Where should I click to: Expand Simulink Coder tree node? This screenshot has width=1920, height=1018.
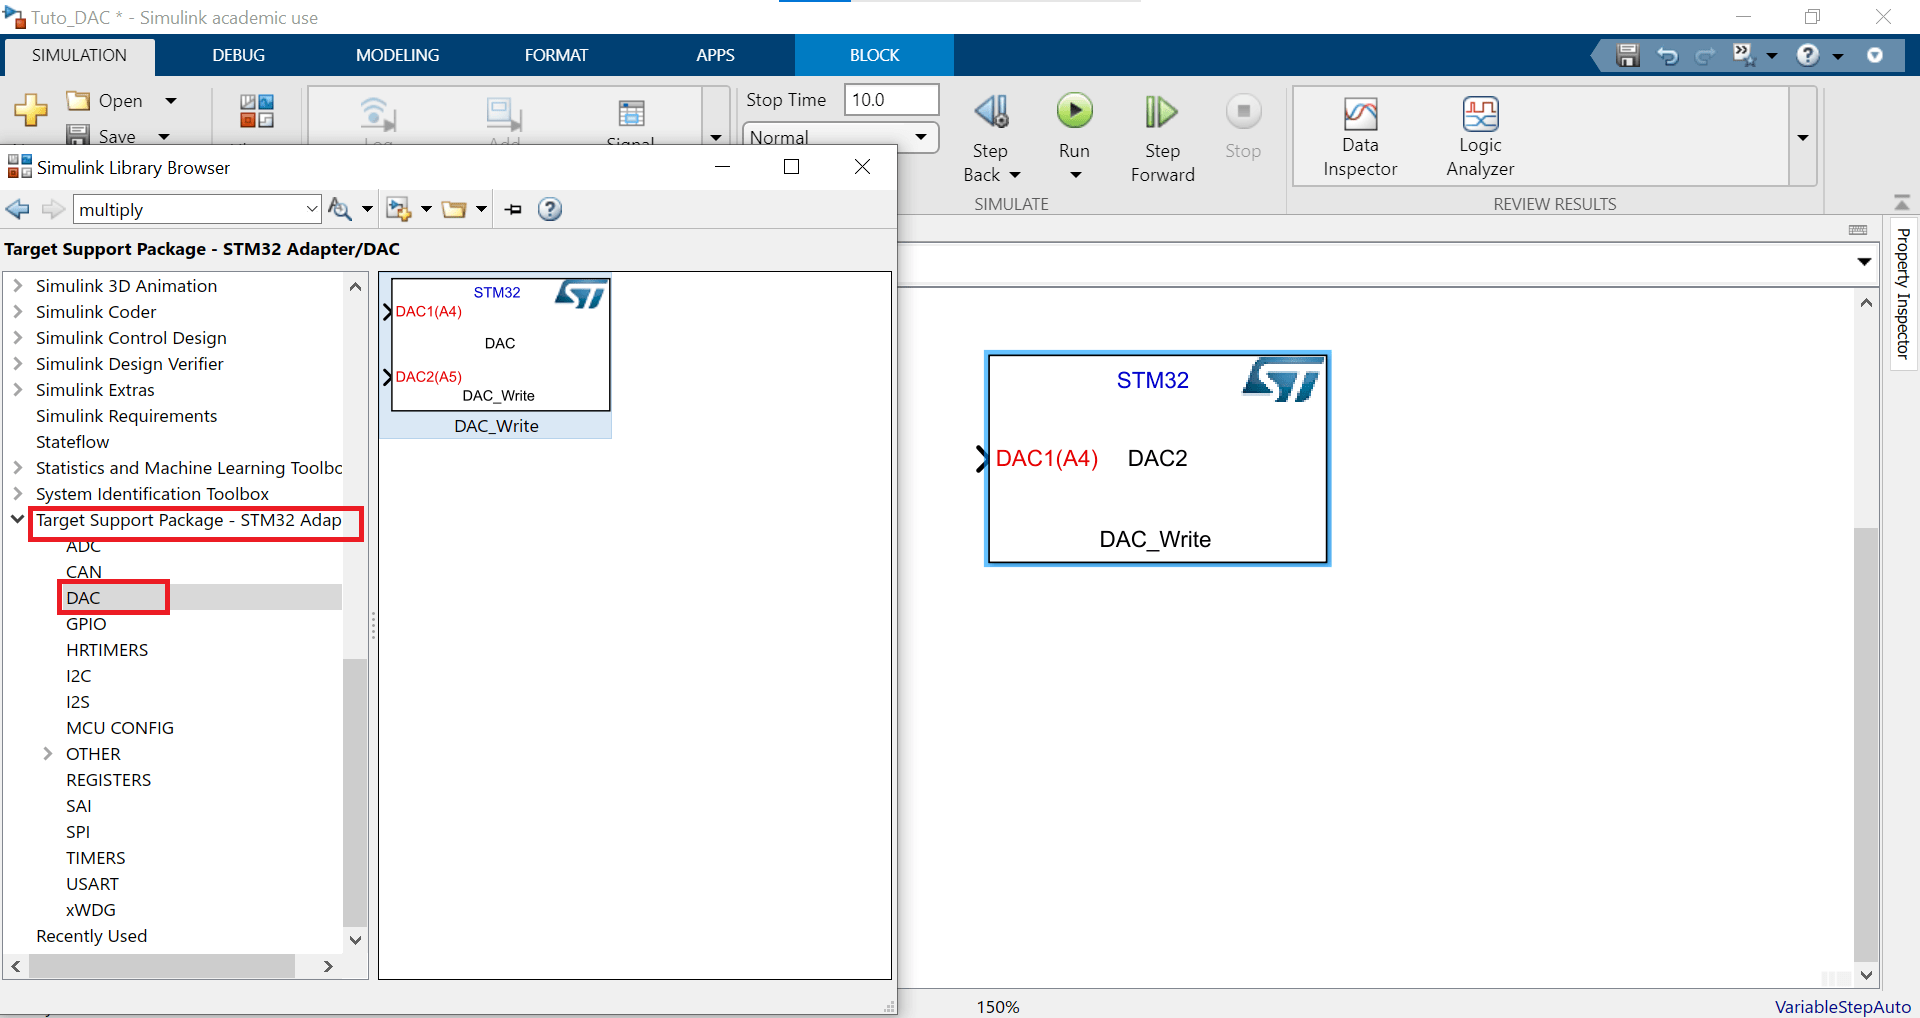coord(17,312)
